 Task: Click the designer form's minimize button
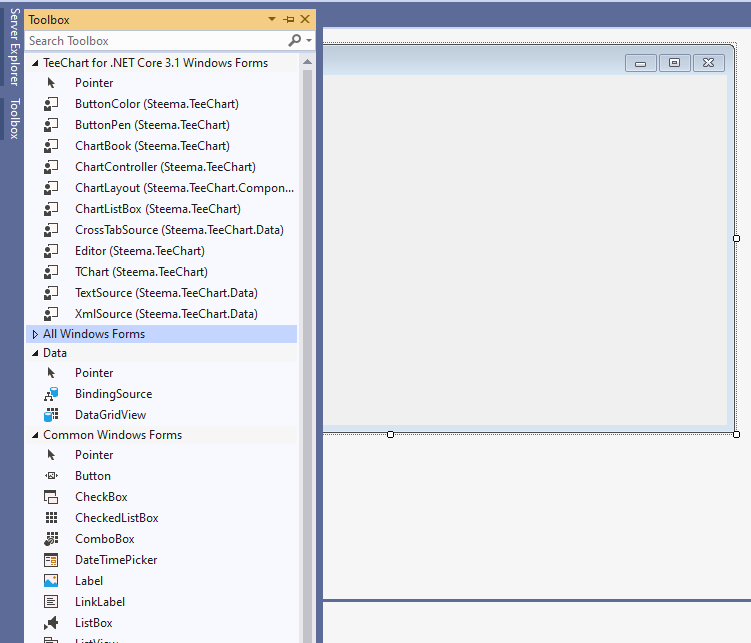coord(640,63)
